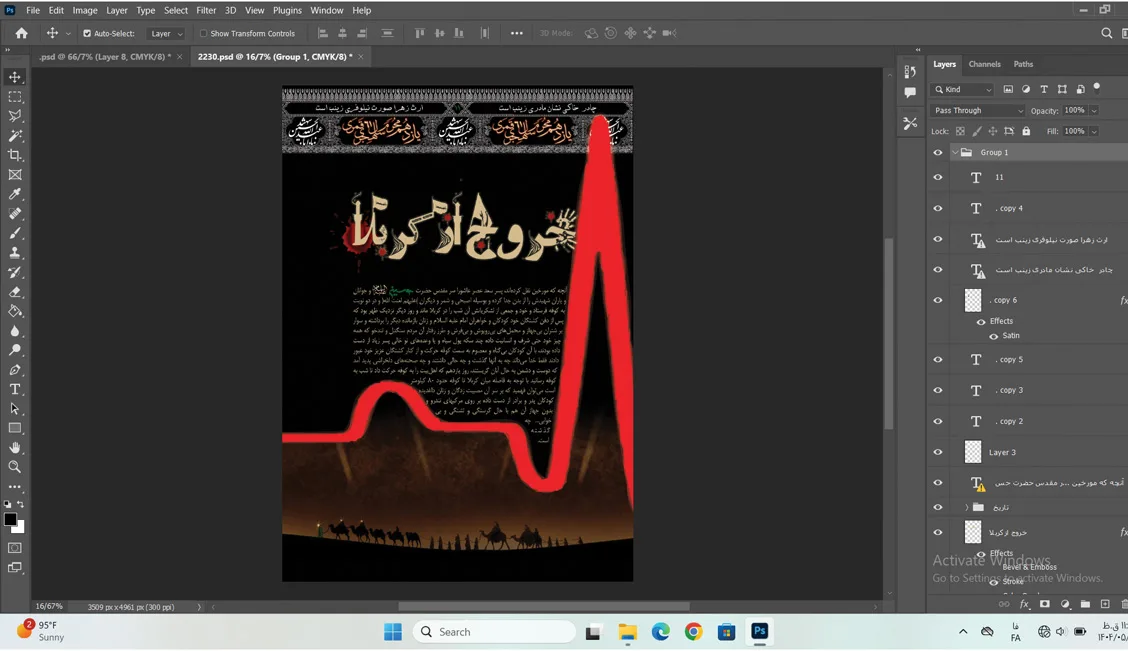This screenshot has width=1128, height=651.
Task: Toggle the Auto-Select checkbox
Action: [x=87, y=33]
